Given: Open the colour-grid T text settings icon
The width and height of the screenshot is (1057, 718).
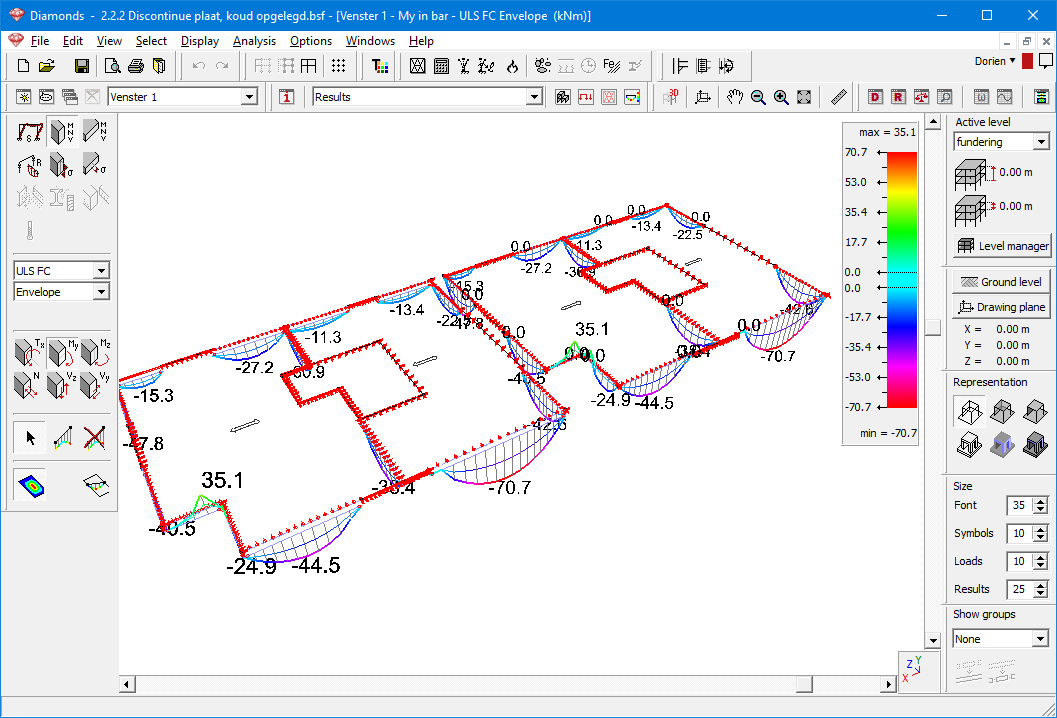Looking at the screenshot, I should pos(380,65).
